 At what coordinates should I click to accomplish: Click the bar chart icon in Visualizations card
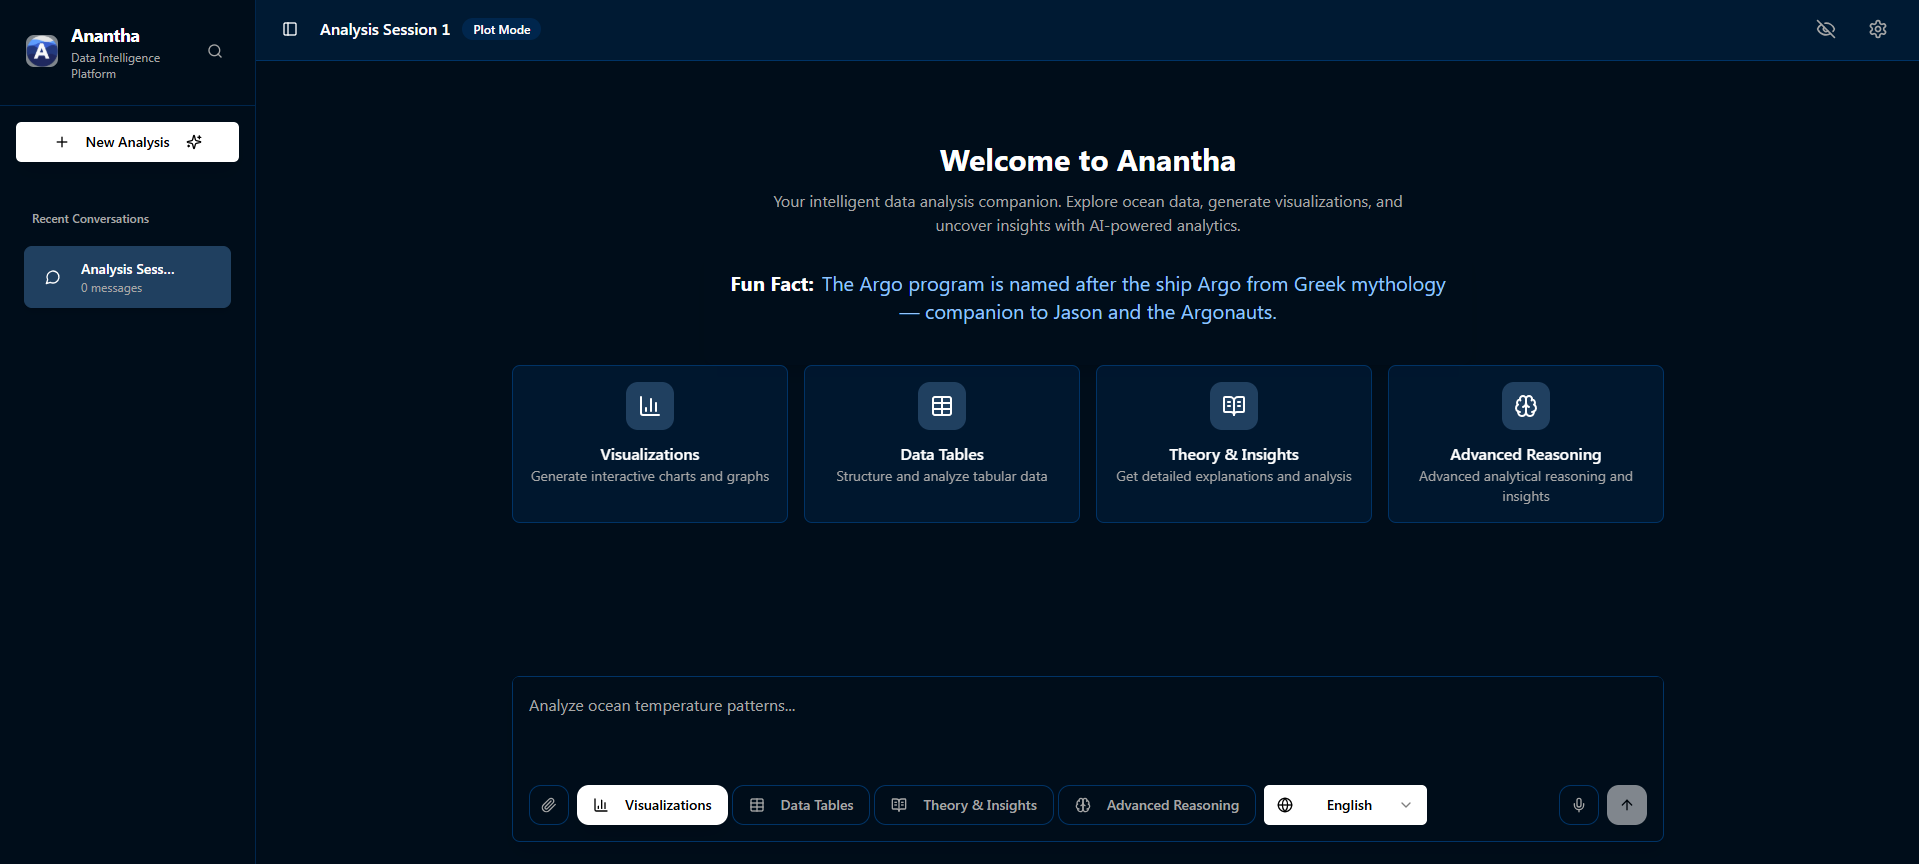pyautogui.click(x=650, y=406)
